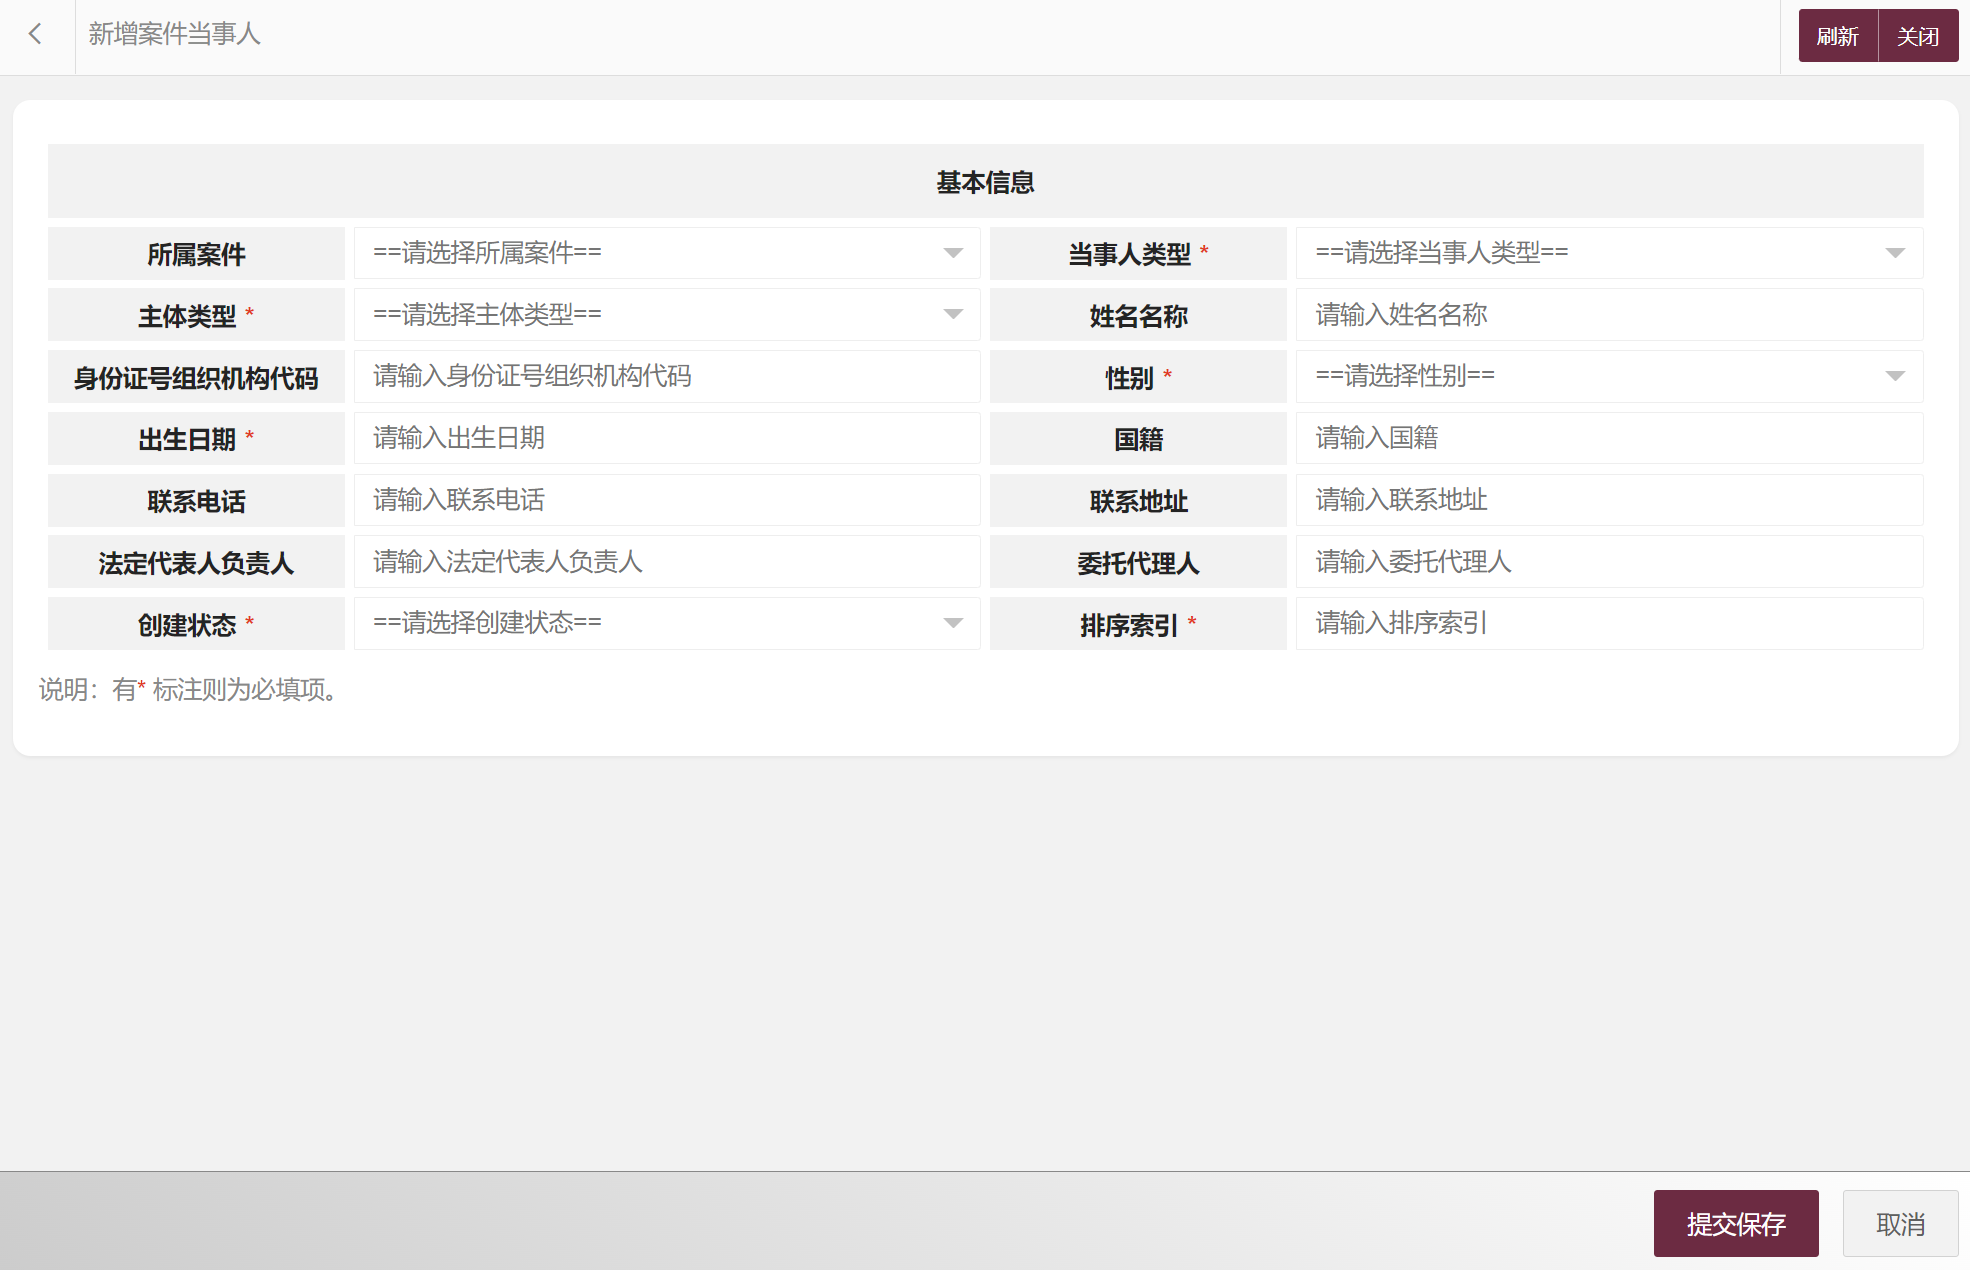The width and height of the screenshot is (1970, 1270).
Task: Click the 联系电话 input field
Action: [x=666, y=500]
